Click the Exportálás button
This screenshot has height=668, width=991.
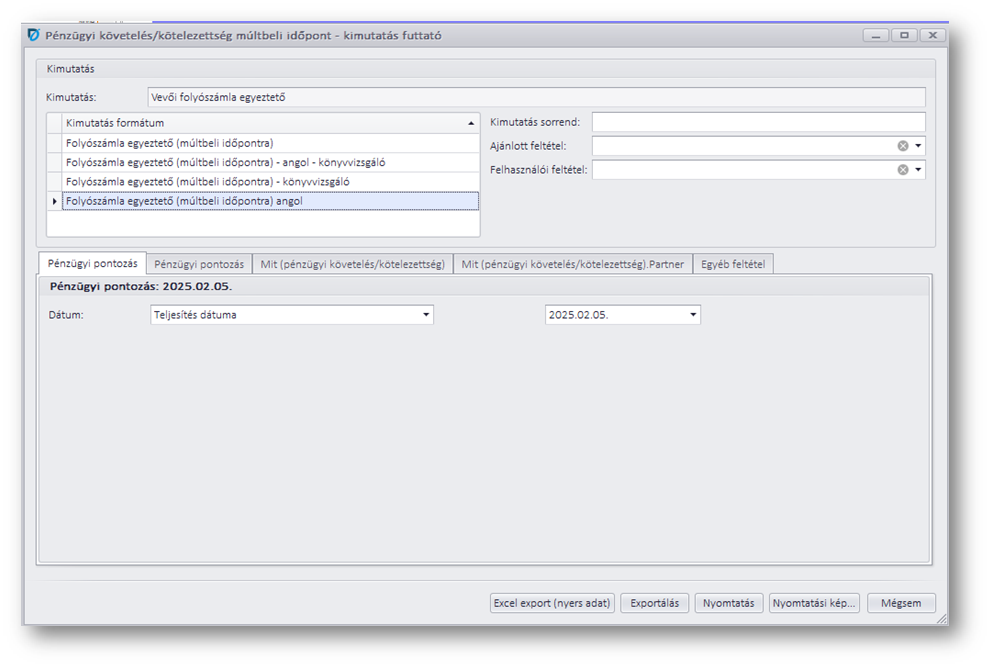pos(654,603)
